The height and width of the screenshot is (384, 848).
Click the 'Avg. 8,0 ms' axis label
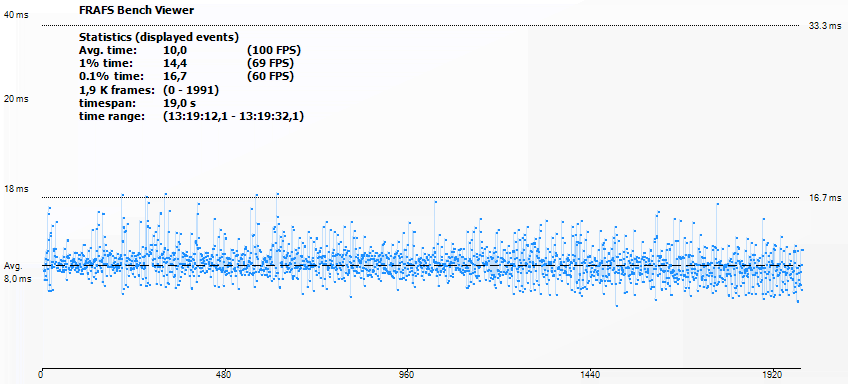[x=18, y=273]
